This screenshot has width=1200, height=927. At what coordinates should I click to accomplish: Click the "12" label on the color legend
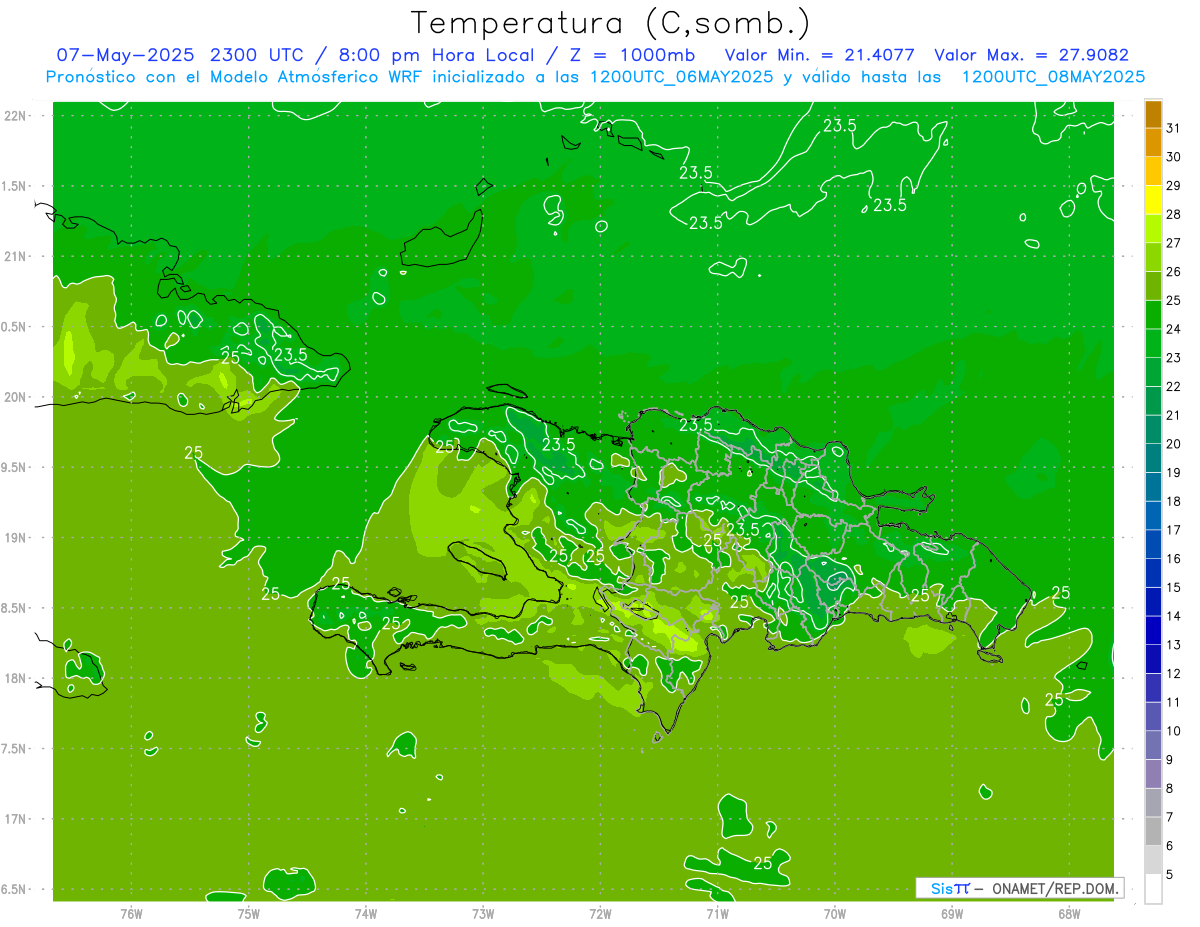click(x=1174, y=673)
